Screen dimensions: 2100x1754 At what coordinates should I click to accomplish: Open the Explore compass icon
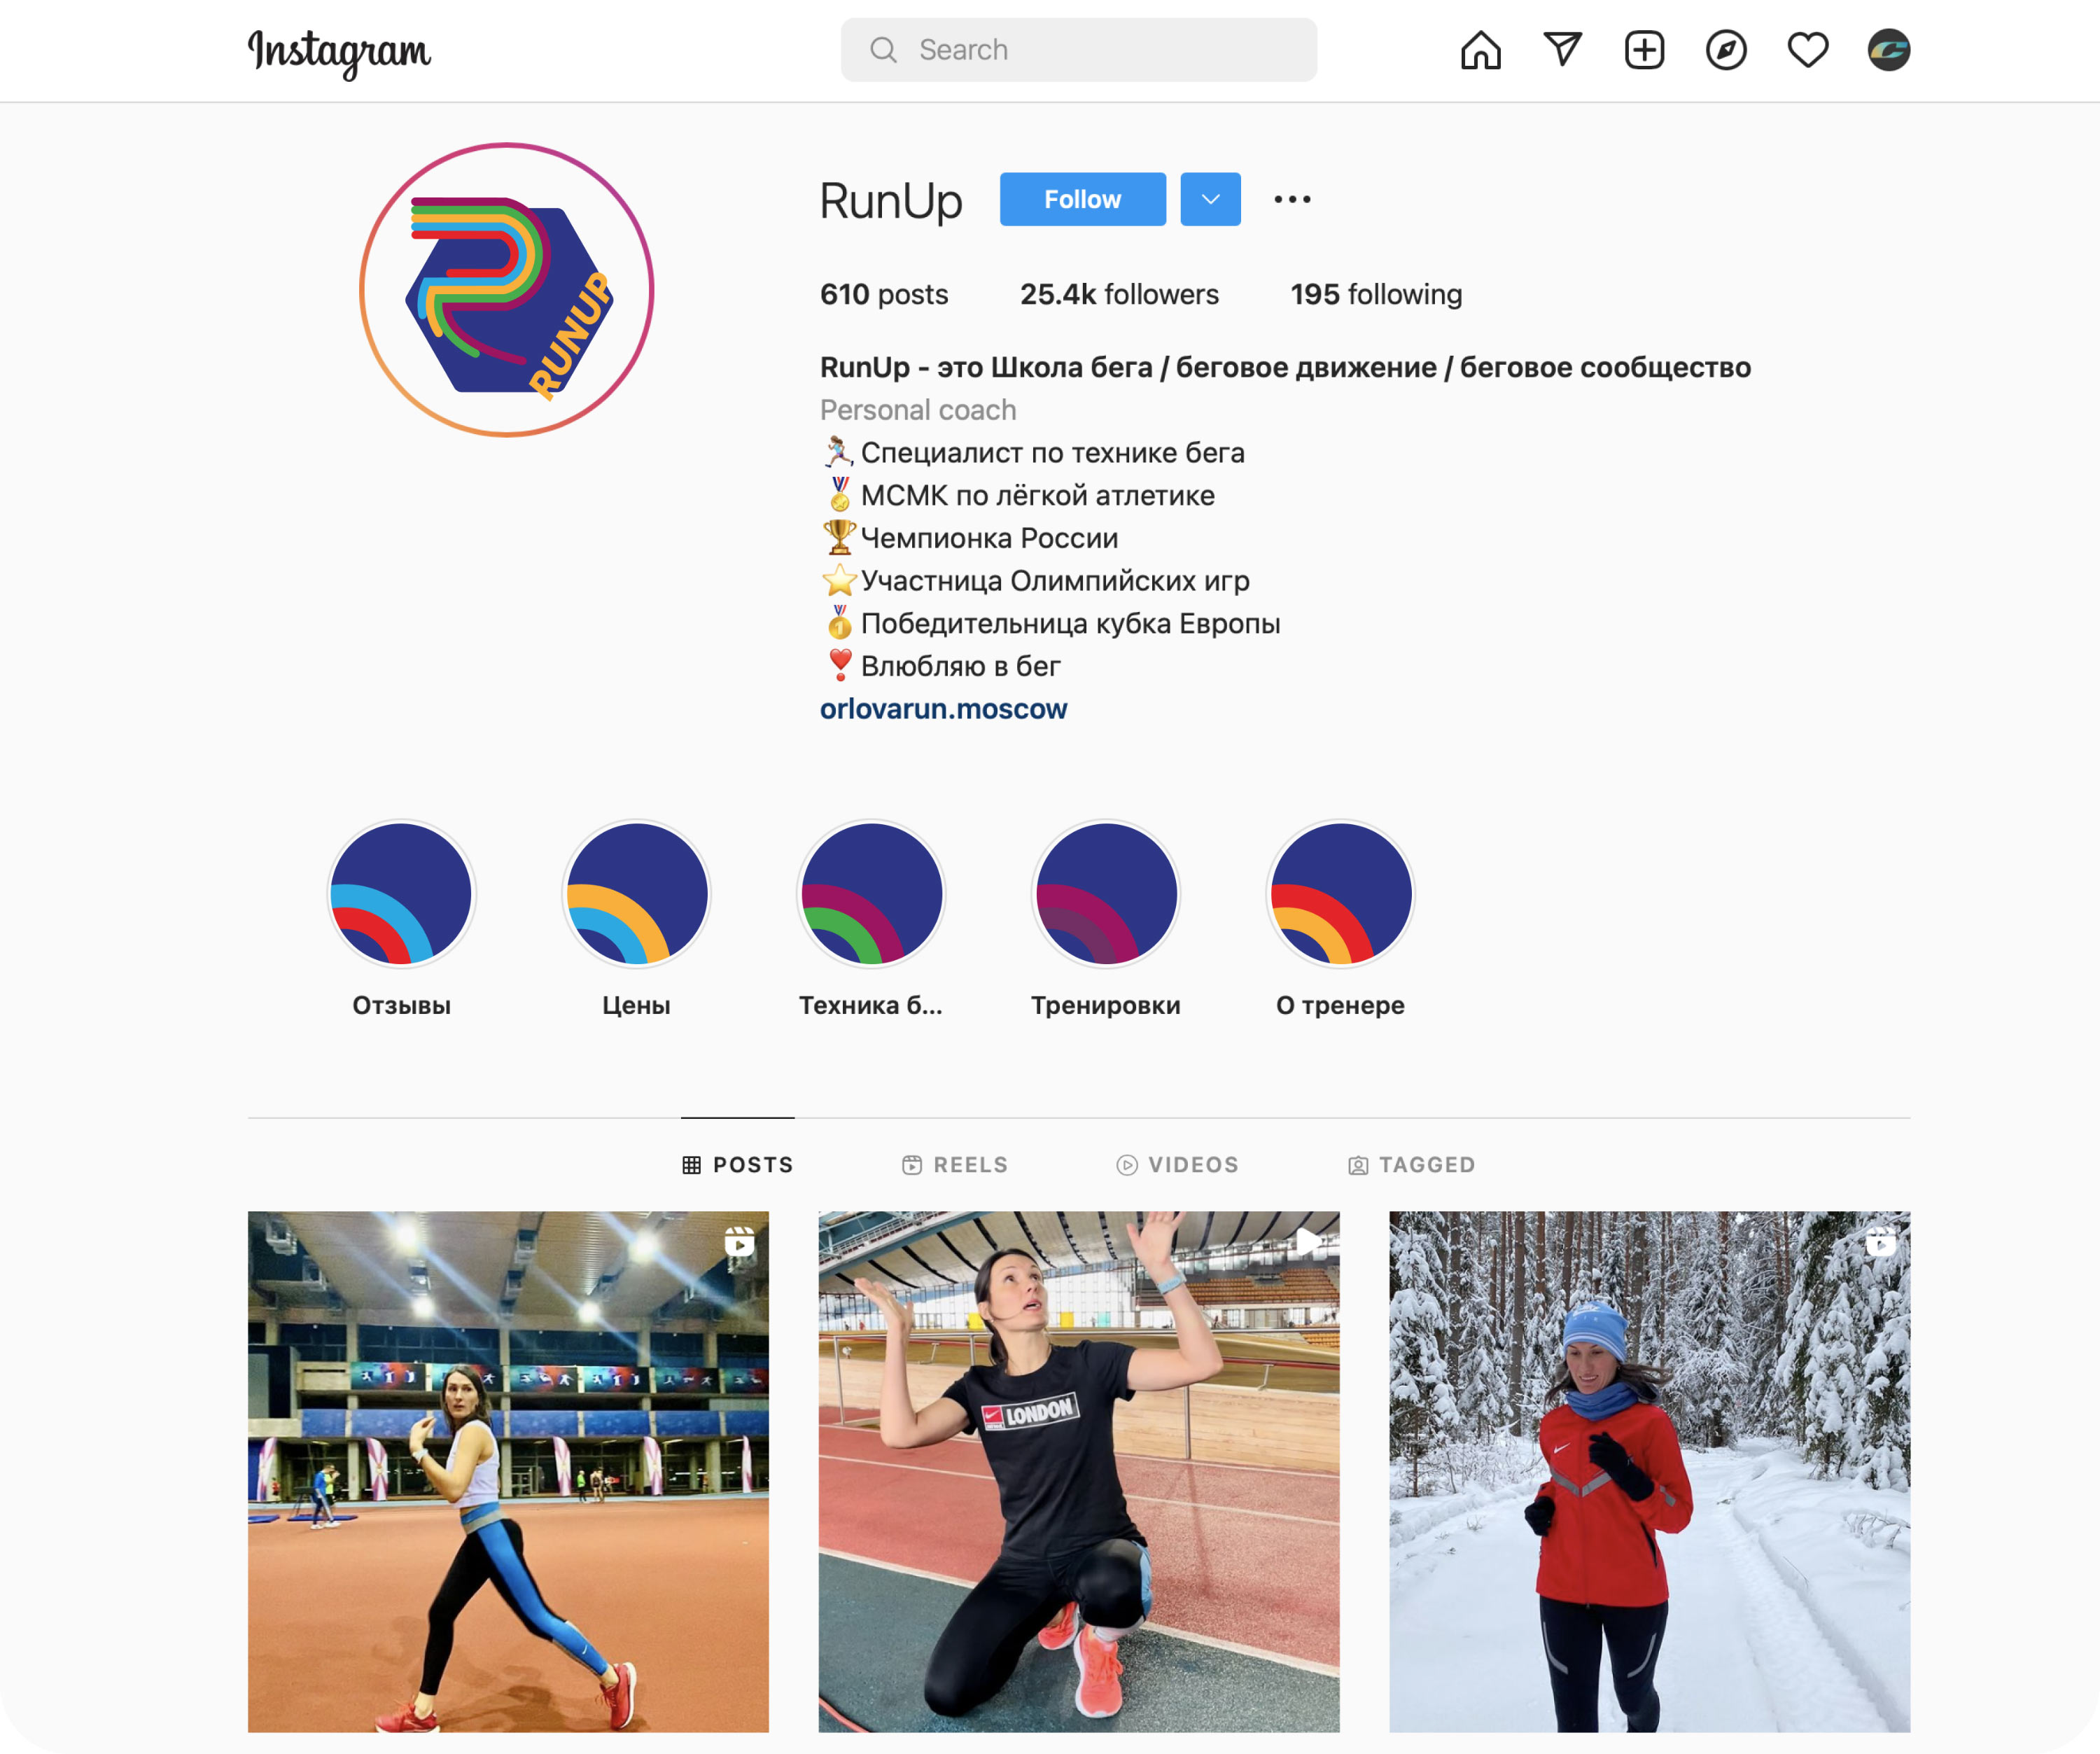point(1726,50)
